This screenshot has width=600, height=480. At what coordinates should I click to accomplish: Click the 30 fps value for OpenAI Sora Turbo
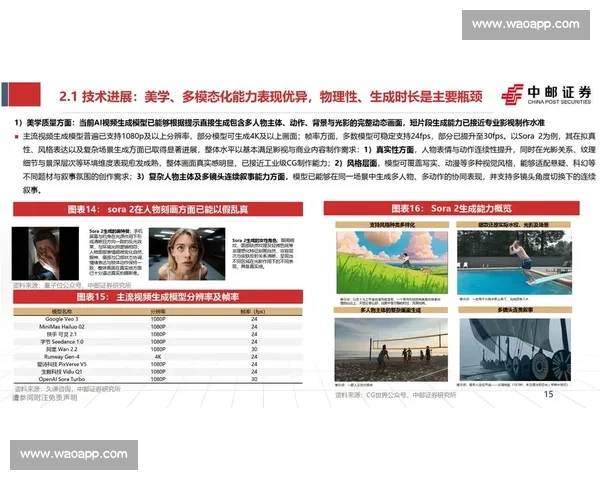tap(254, 379)
